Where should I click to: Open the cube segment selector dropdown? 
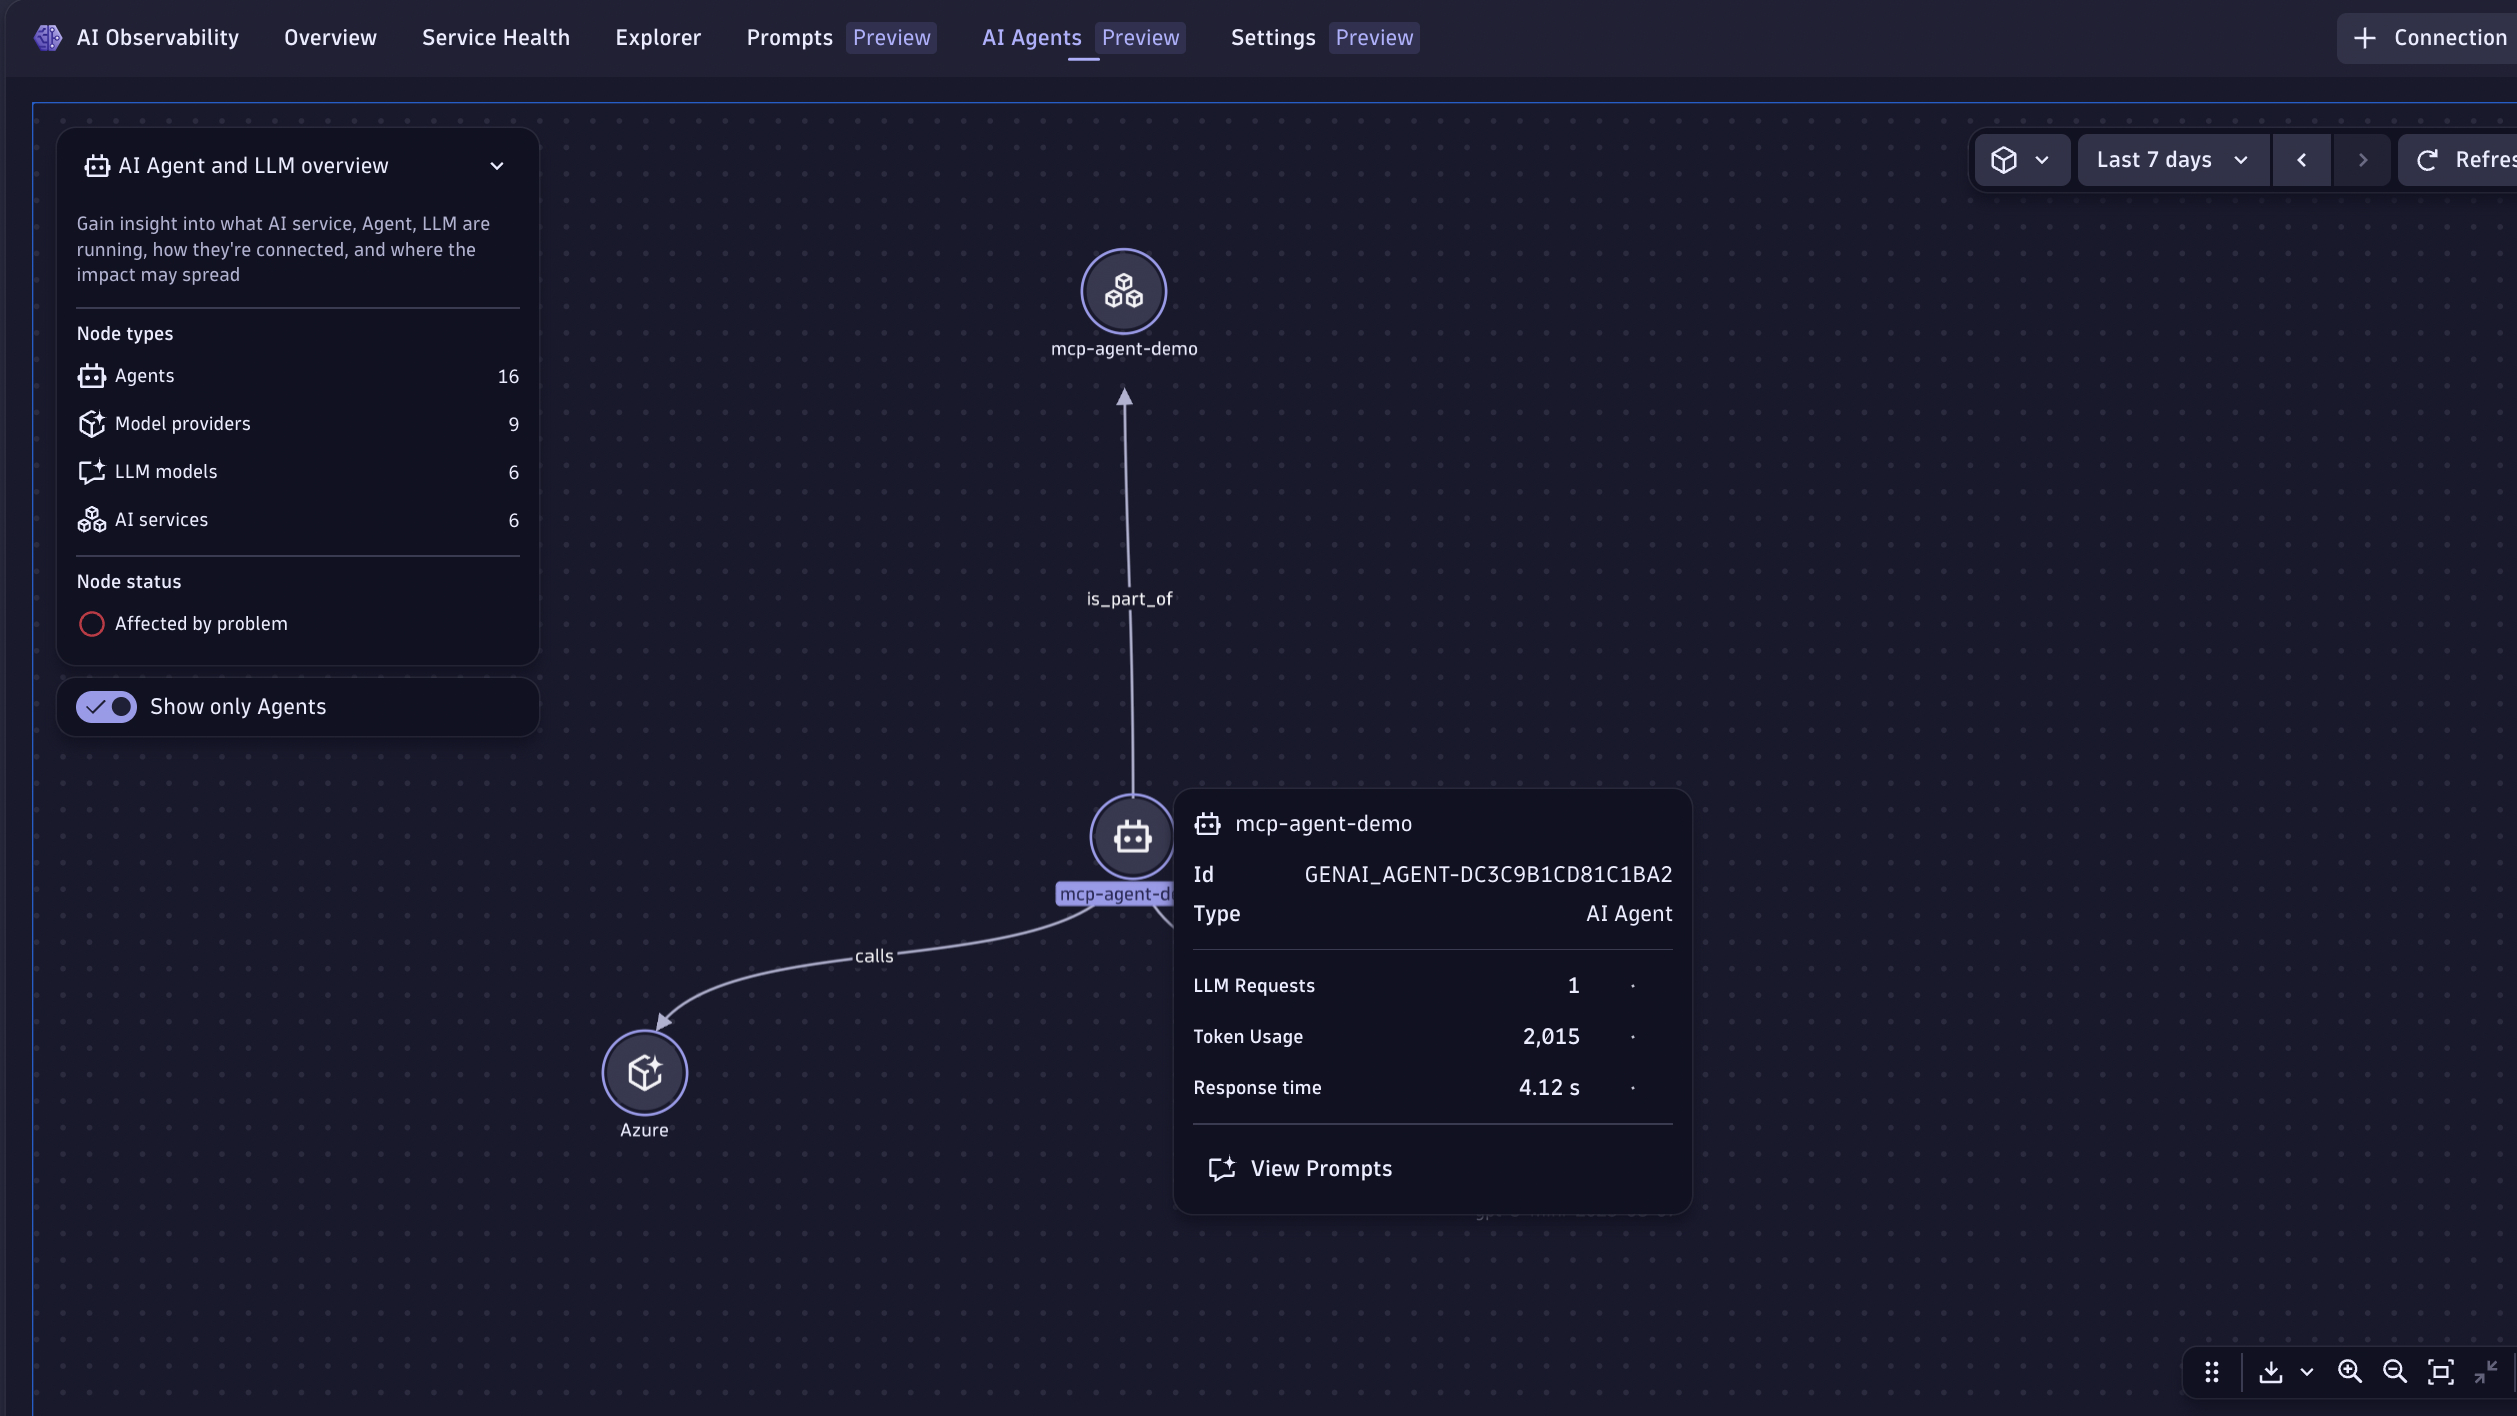[2022, 160]
